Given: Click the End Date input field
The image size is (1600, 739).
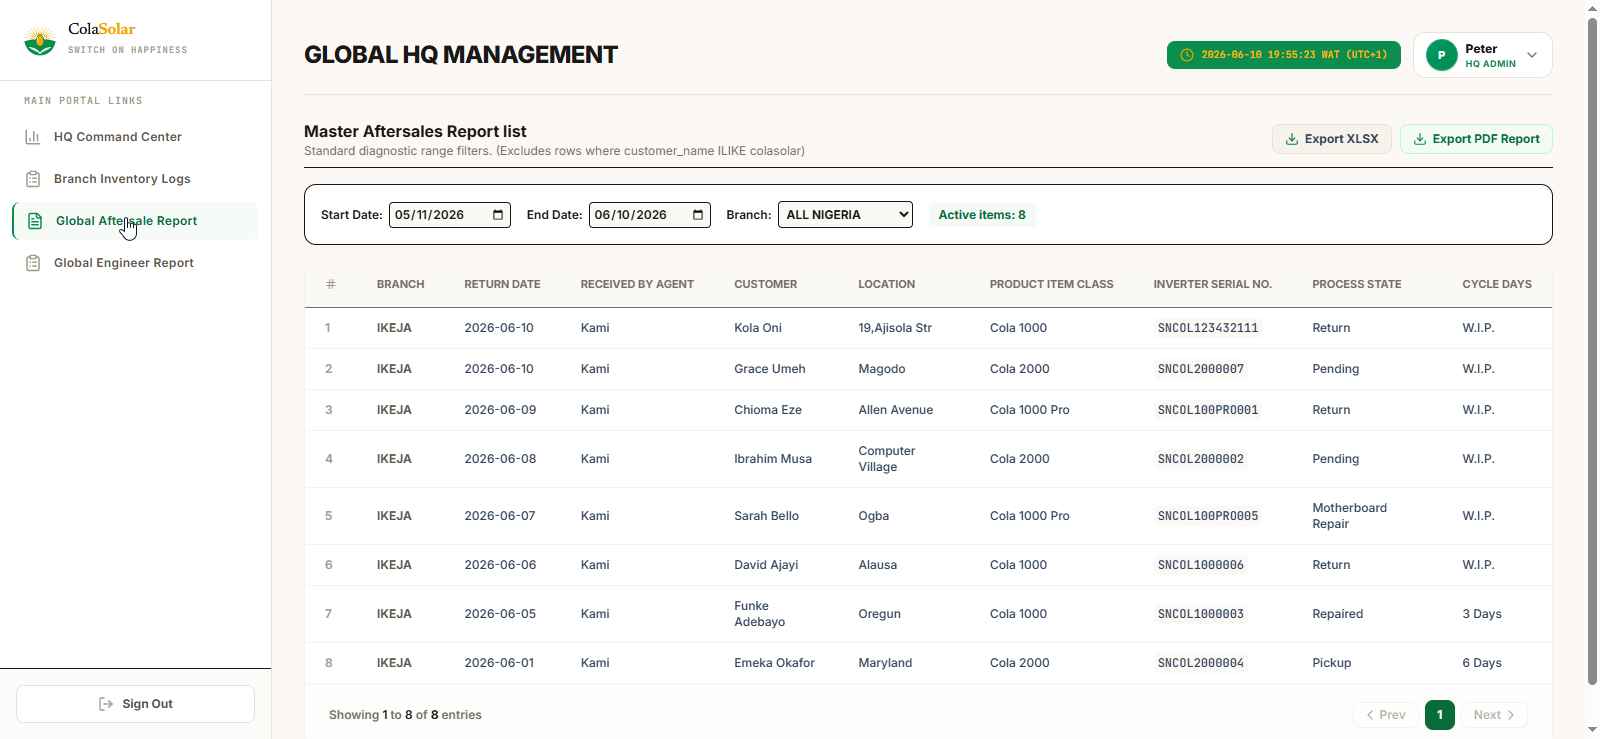Looking at the screenshot, I should coord(650,215).
